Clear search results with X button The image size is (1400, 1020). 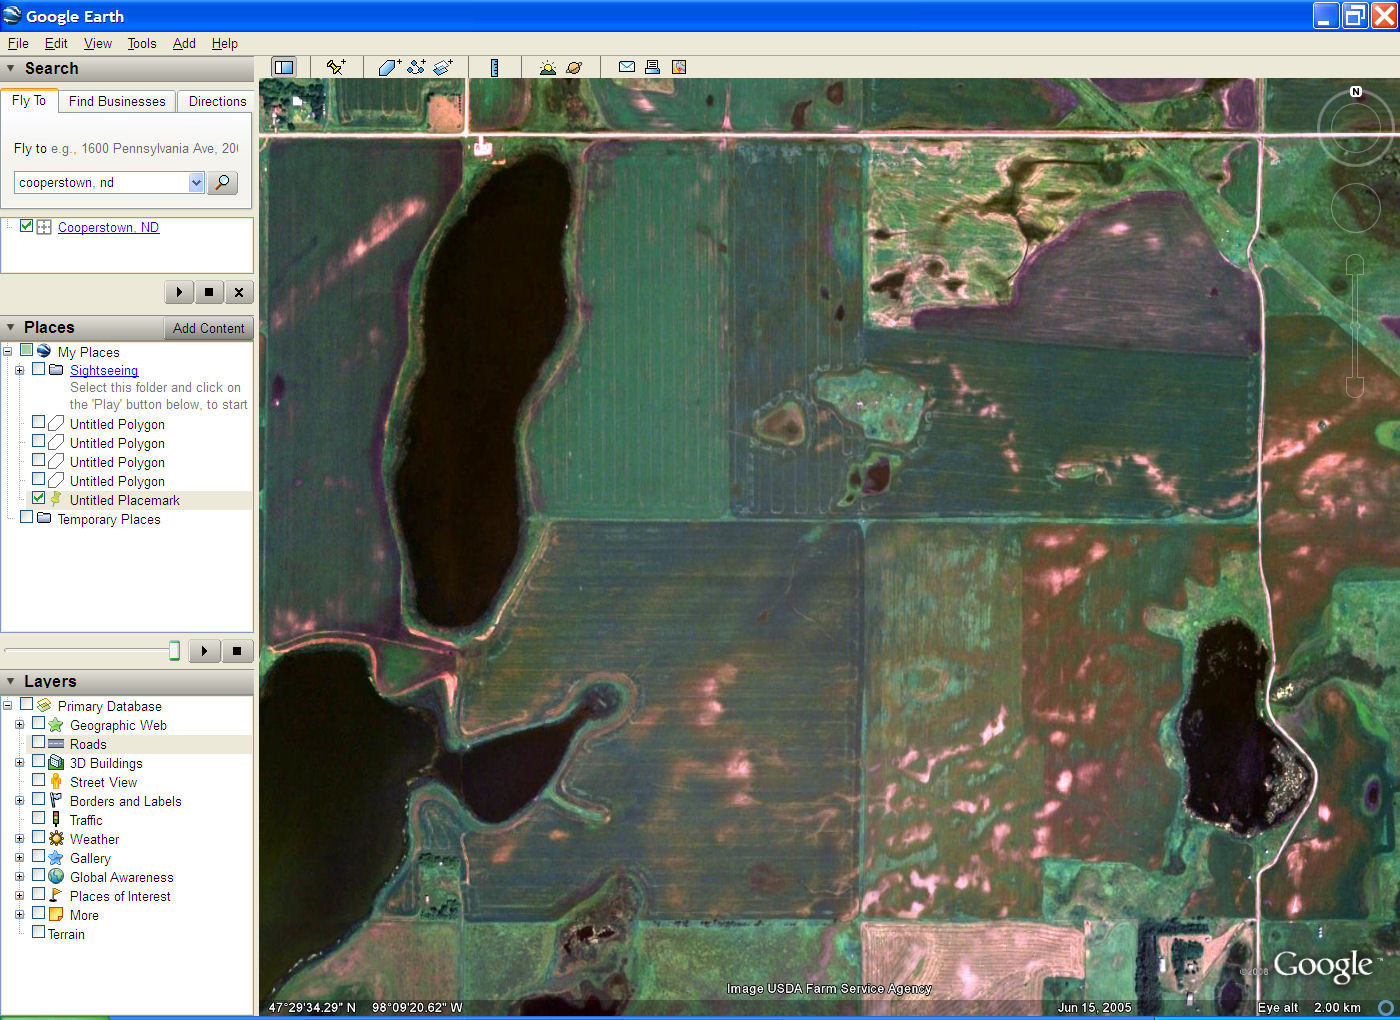[238, 292]
